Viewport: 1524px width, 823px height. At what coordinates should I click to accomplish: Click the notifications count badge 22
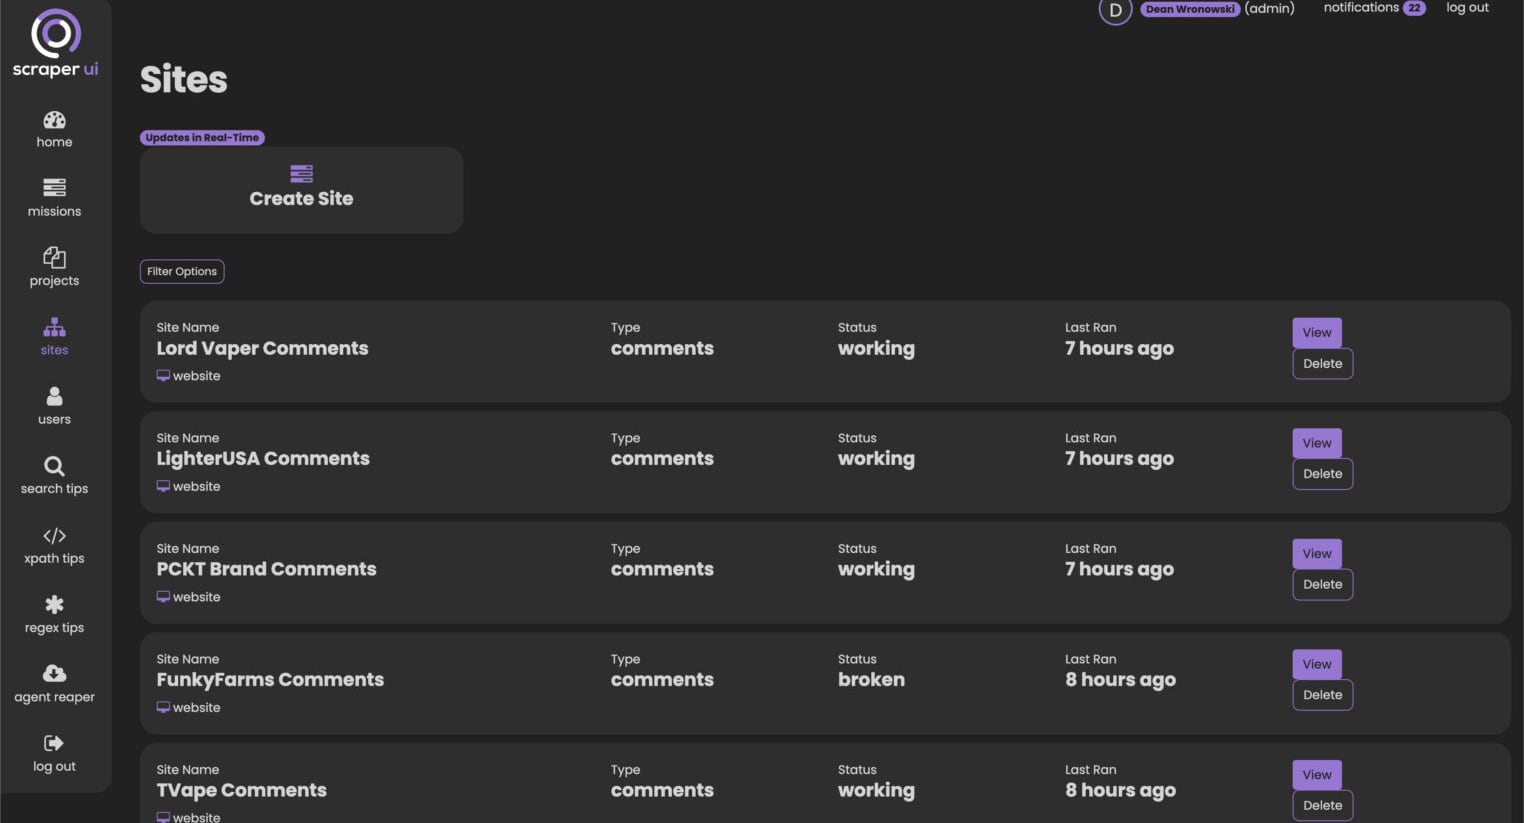1414,8
